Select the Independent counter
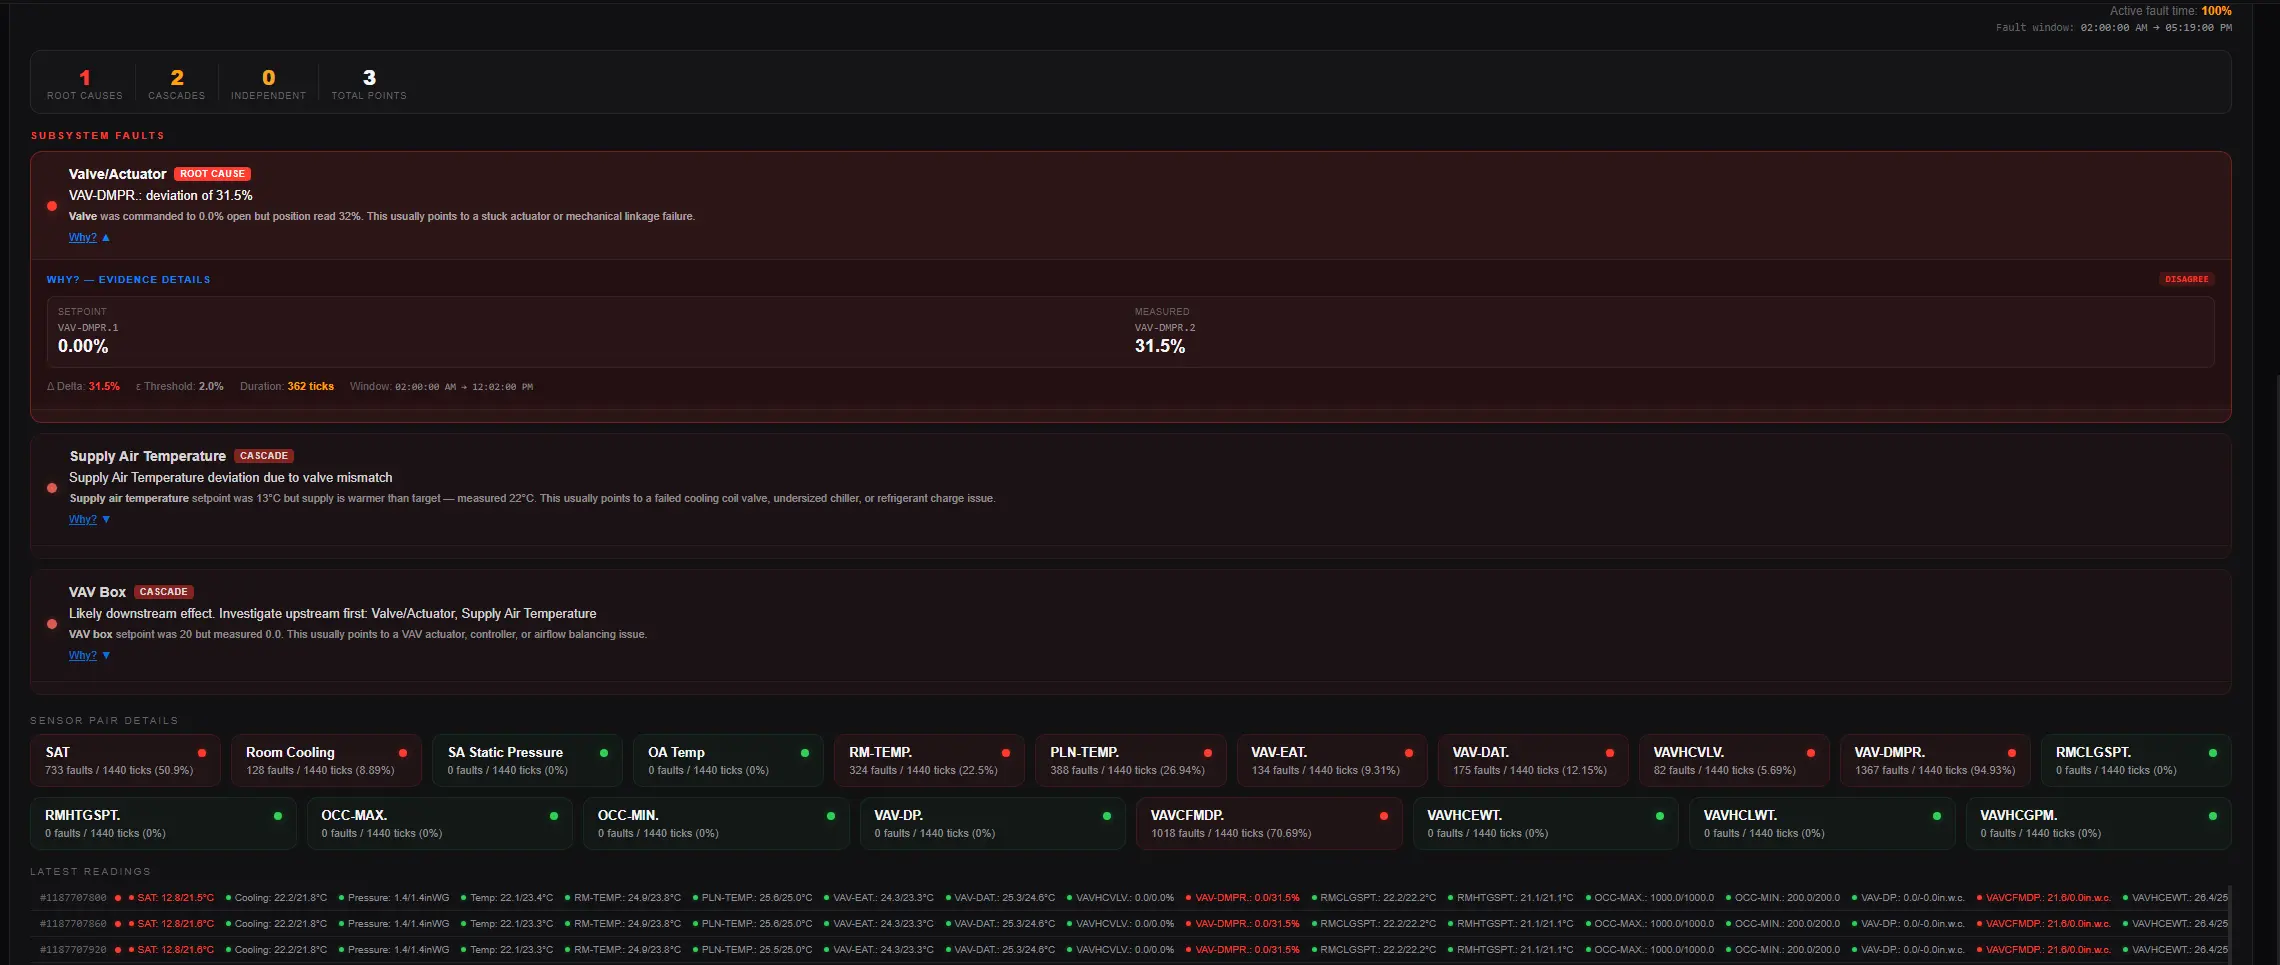Viewport: 2280px width, 965px height. coord(268,83)
